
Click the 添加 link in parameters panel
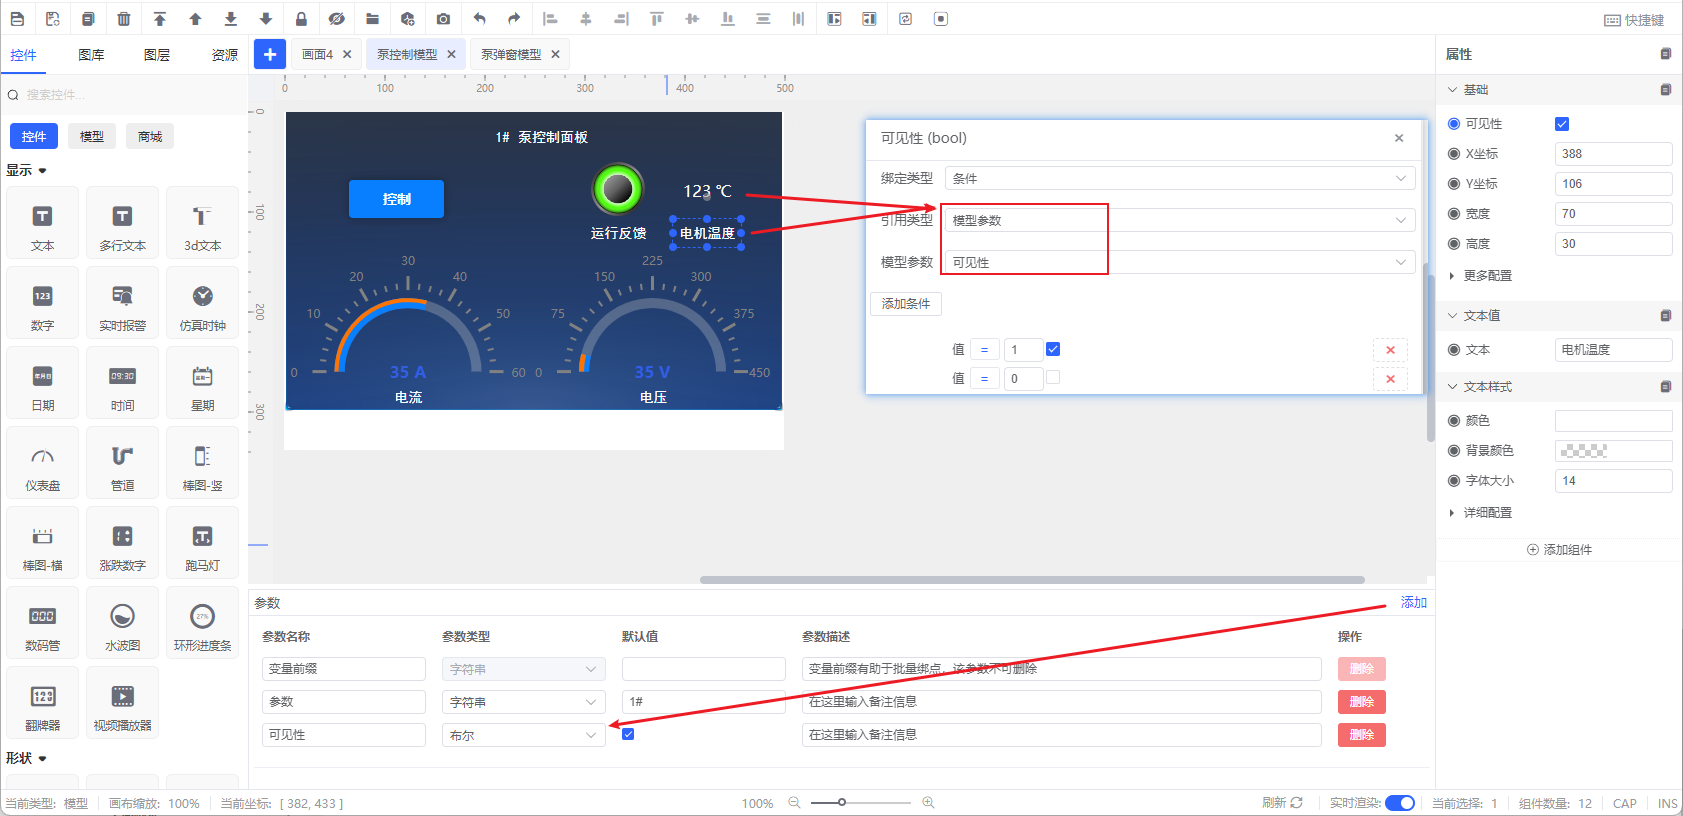pyautogui.click(x=1413, y=602)
